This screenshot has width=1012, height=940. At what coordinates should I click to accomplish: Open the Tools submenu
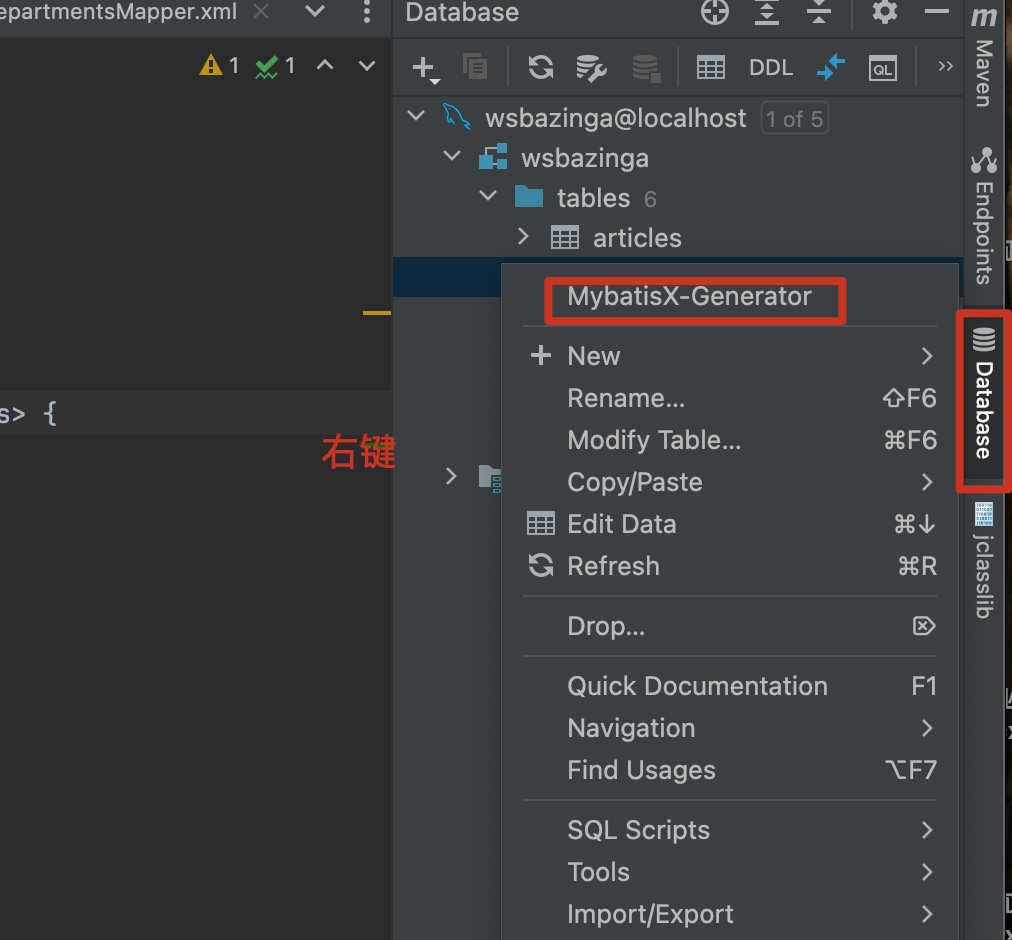pos(730,872)
